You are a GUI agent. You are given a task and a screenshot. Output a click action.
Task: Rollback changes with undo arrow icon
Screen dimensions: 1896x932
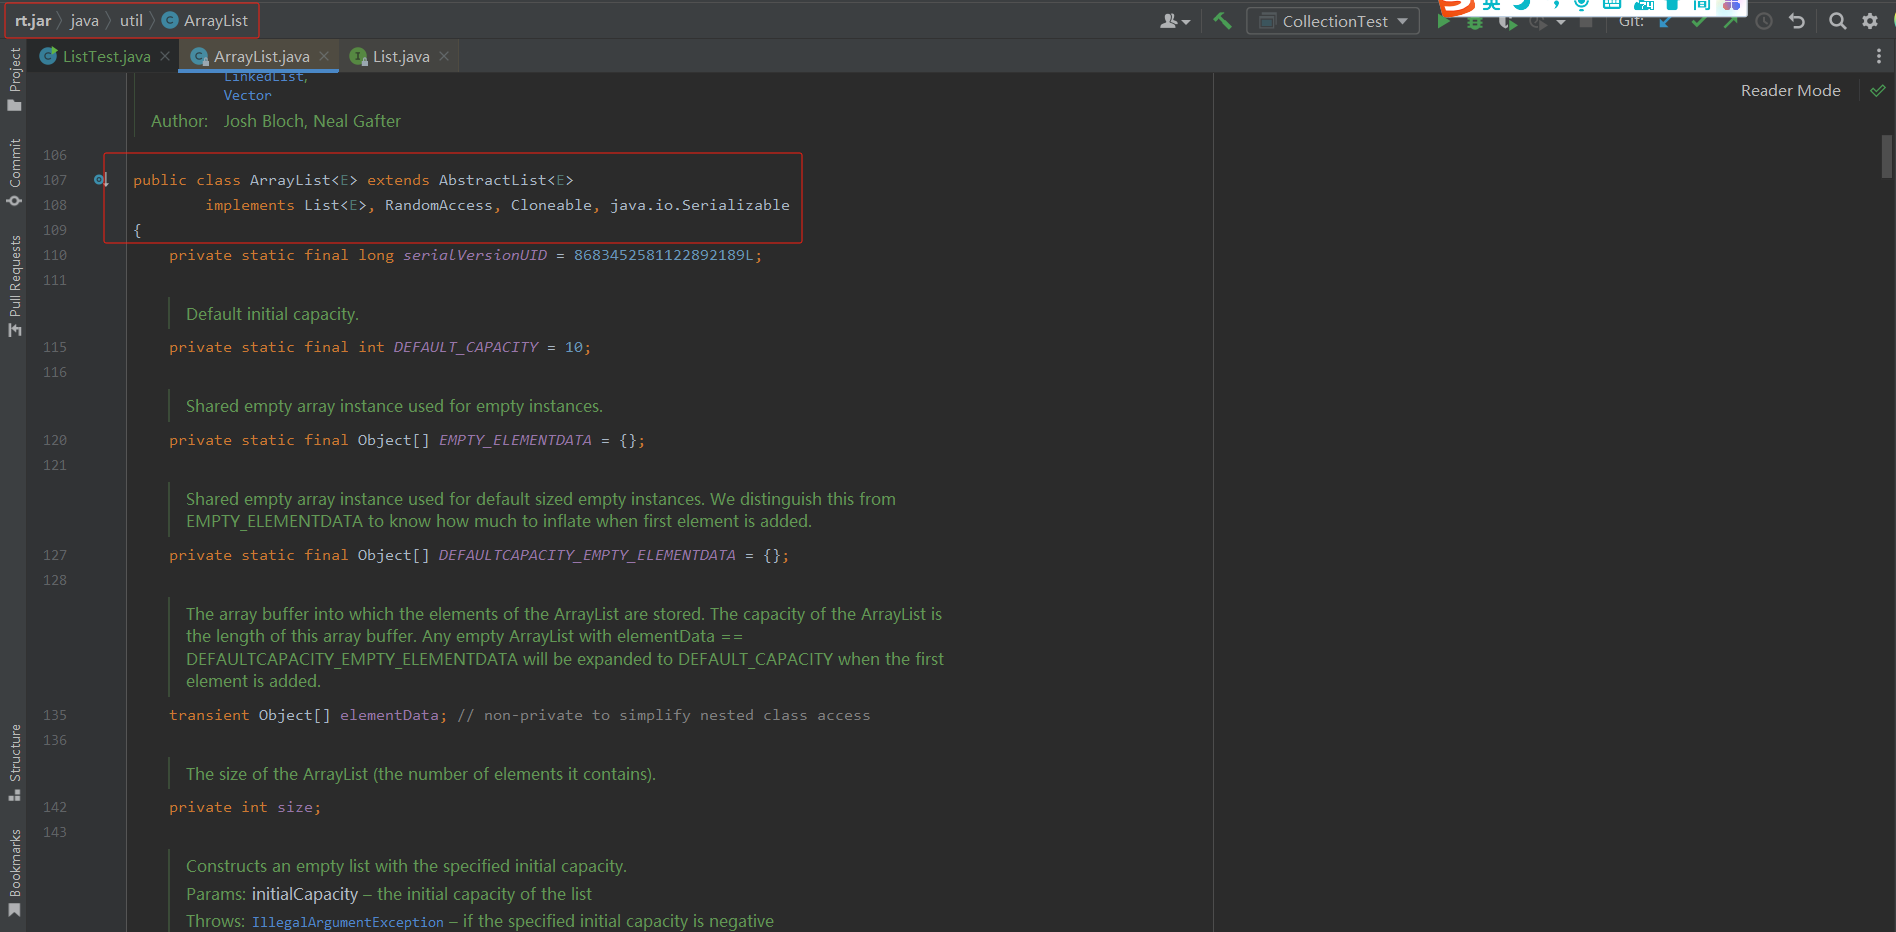click(x=1797, y=21)
